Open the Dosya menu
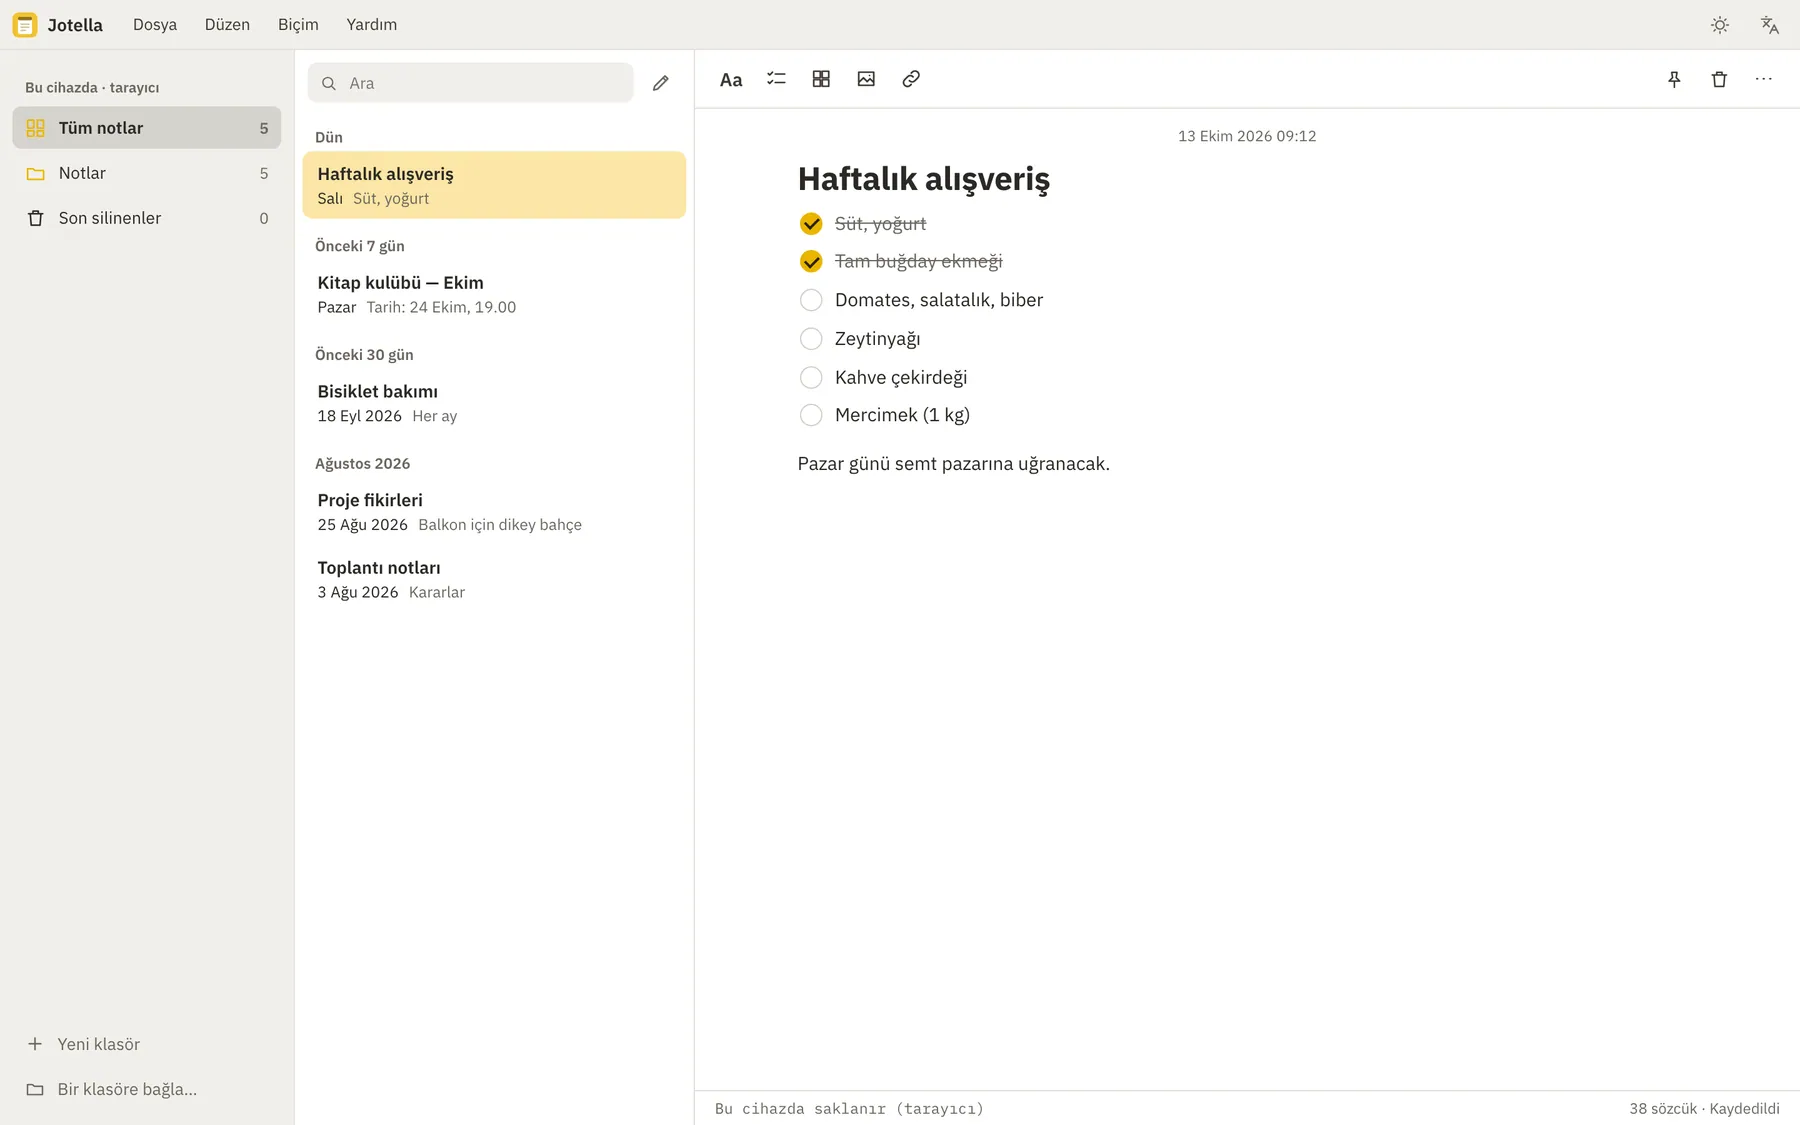The height and width of the screenshot is (1125, 1800). click(155, 25)
